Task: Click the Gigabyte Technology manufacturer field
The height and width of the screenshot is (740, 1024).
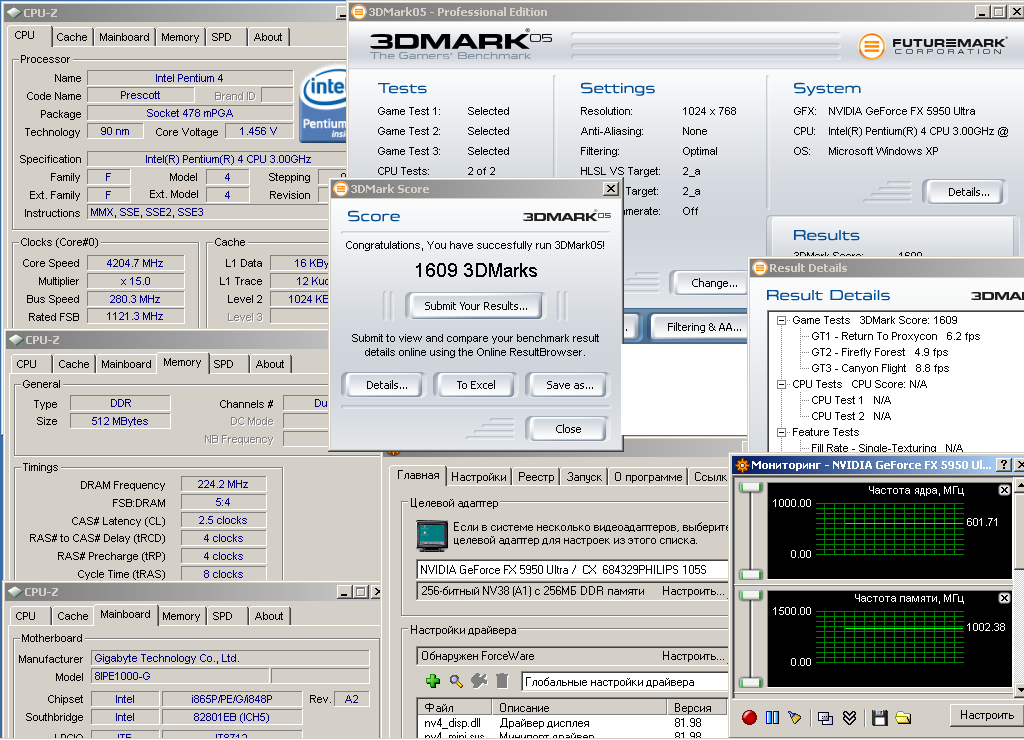Action: pos(230,658)
